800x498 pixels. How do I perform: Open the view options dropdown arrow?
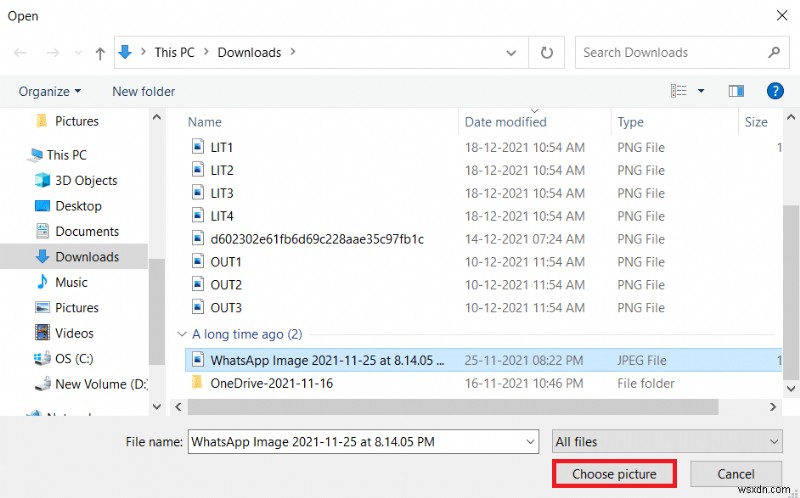click(701, 91)
